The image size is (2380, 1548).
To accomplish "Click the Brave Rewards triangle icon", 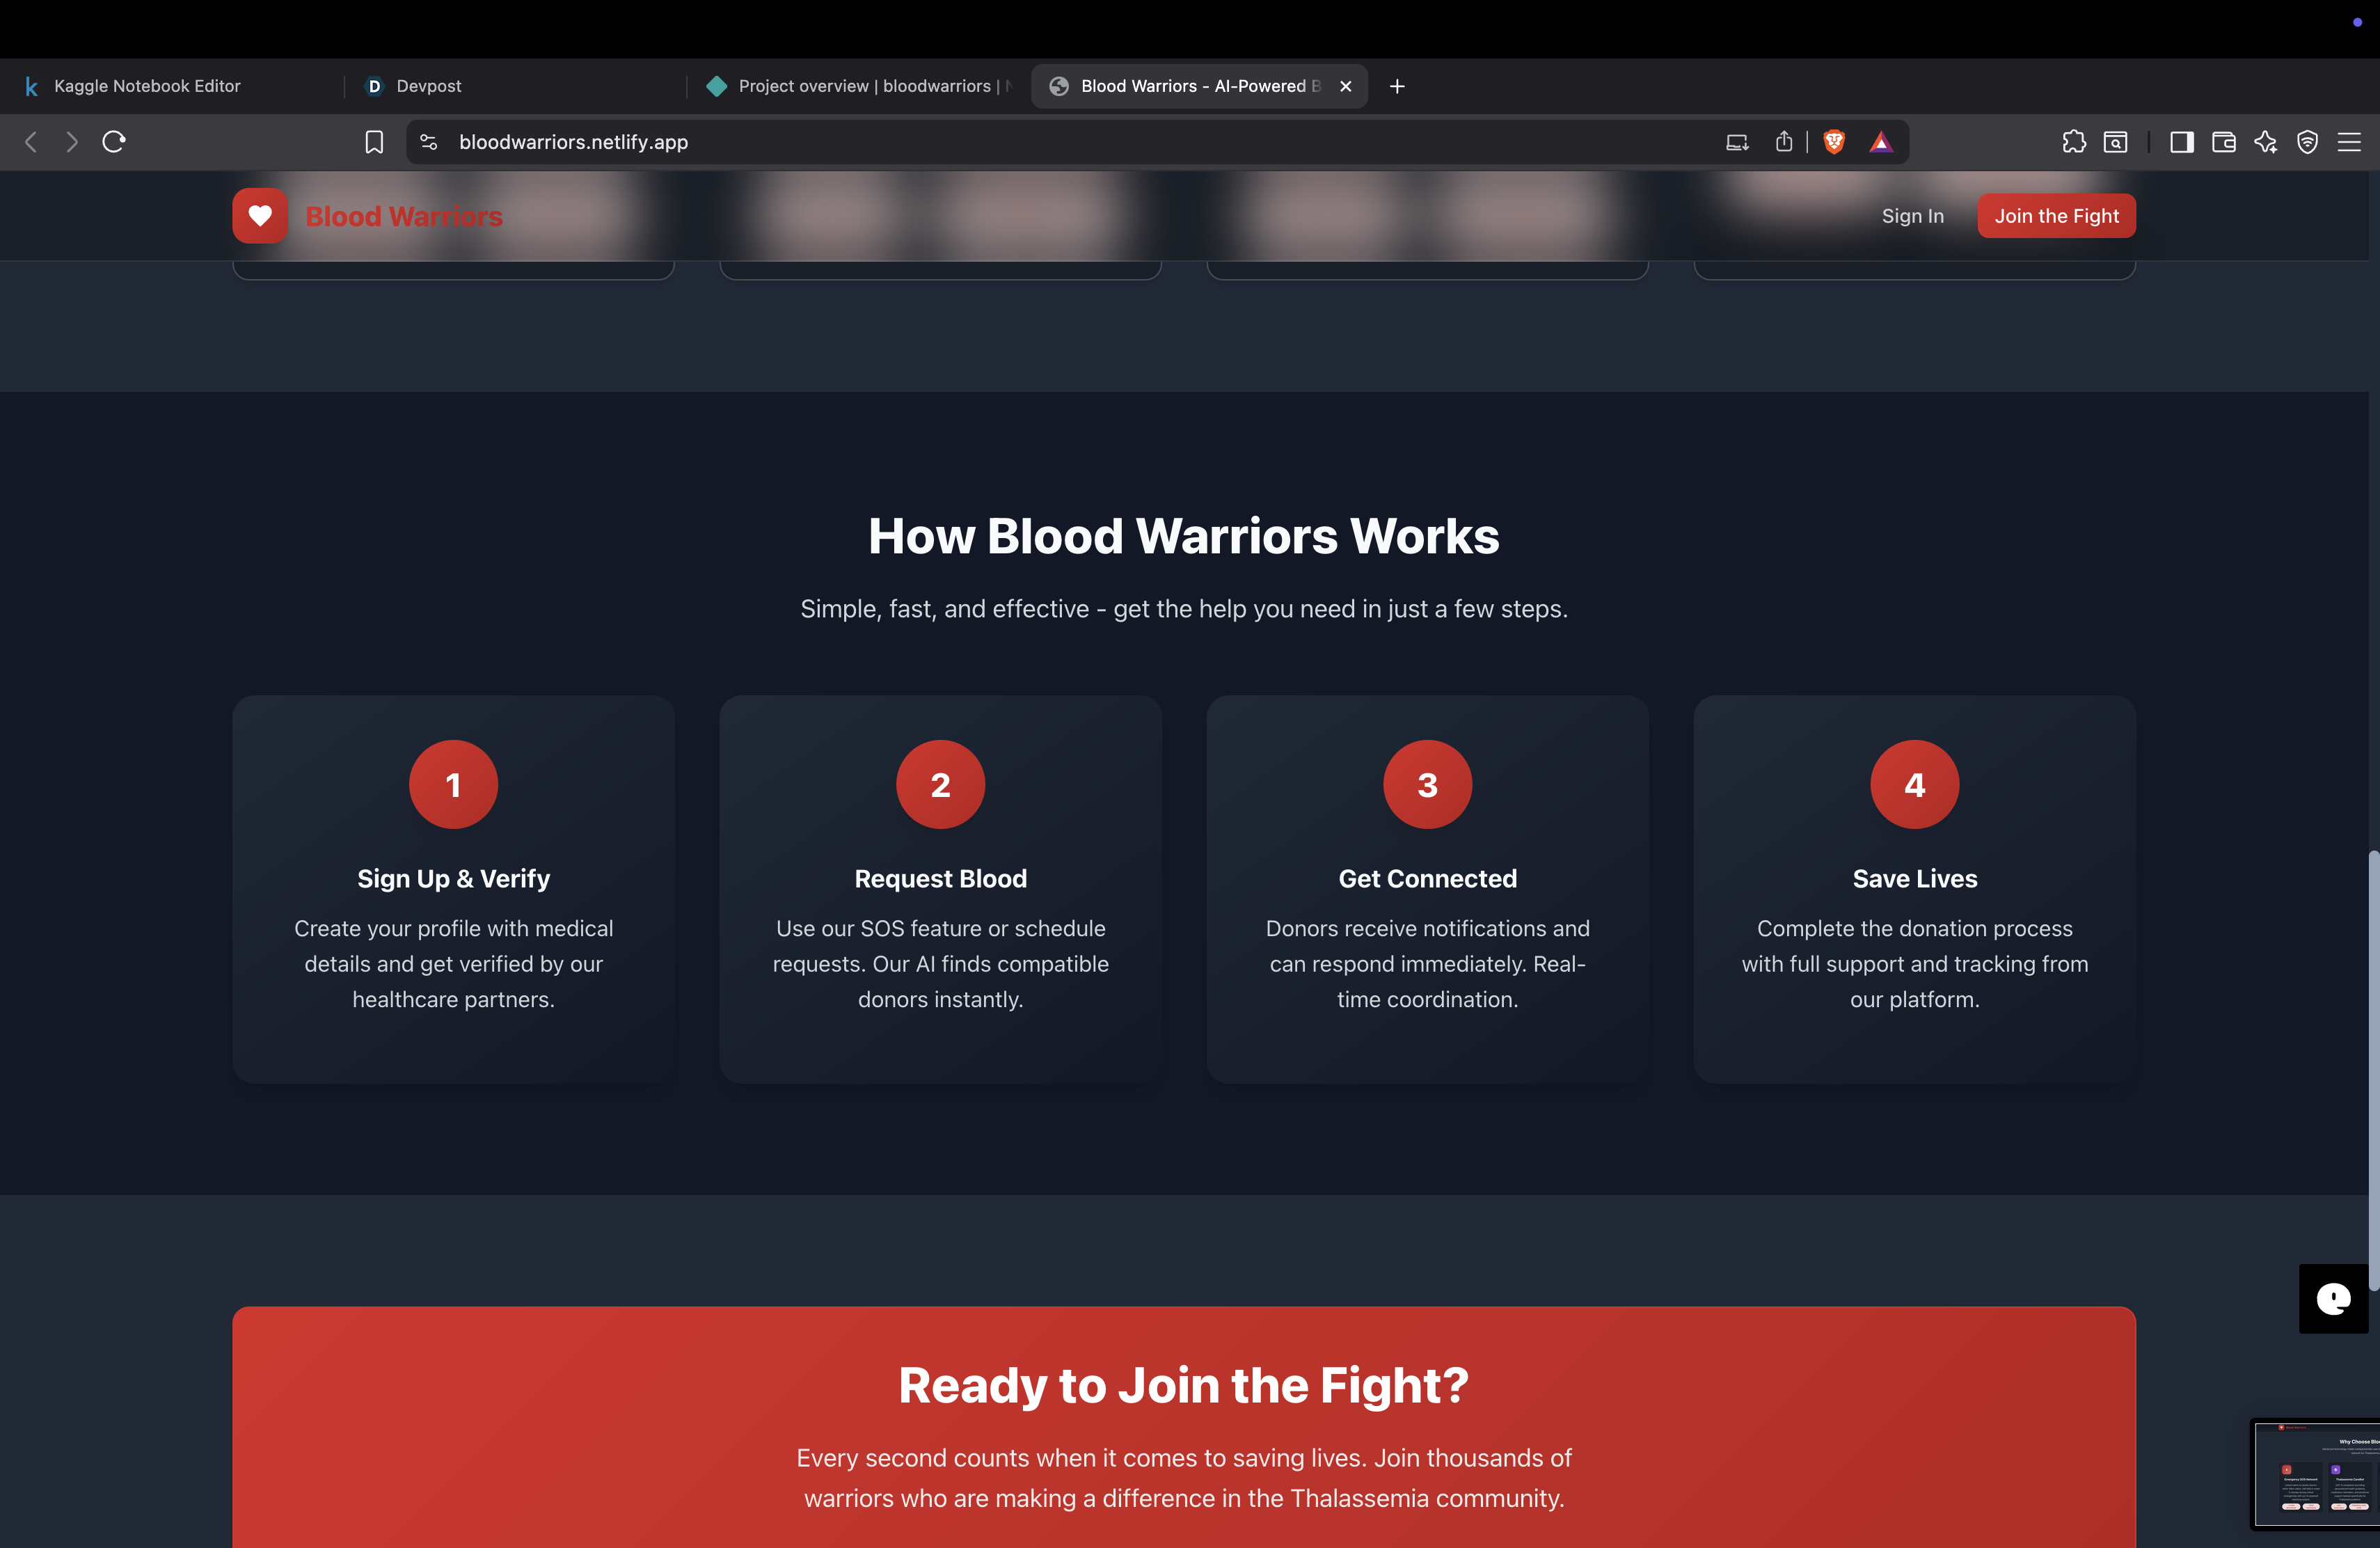I will (x=1881, y=142).
